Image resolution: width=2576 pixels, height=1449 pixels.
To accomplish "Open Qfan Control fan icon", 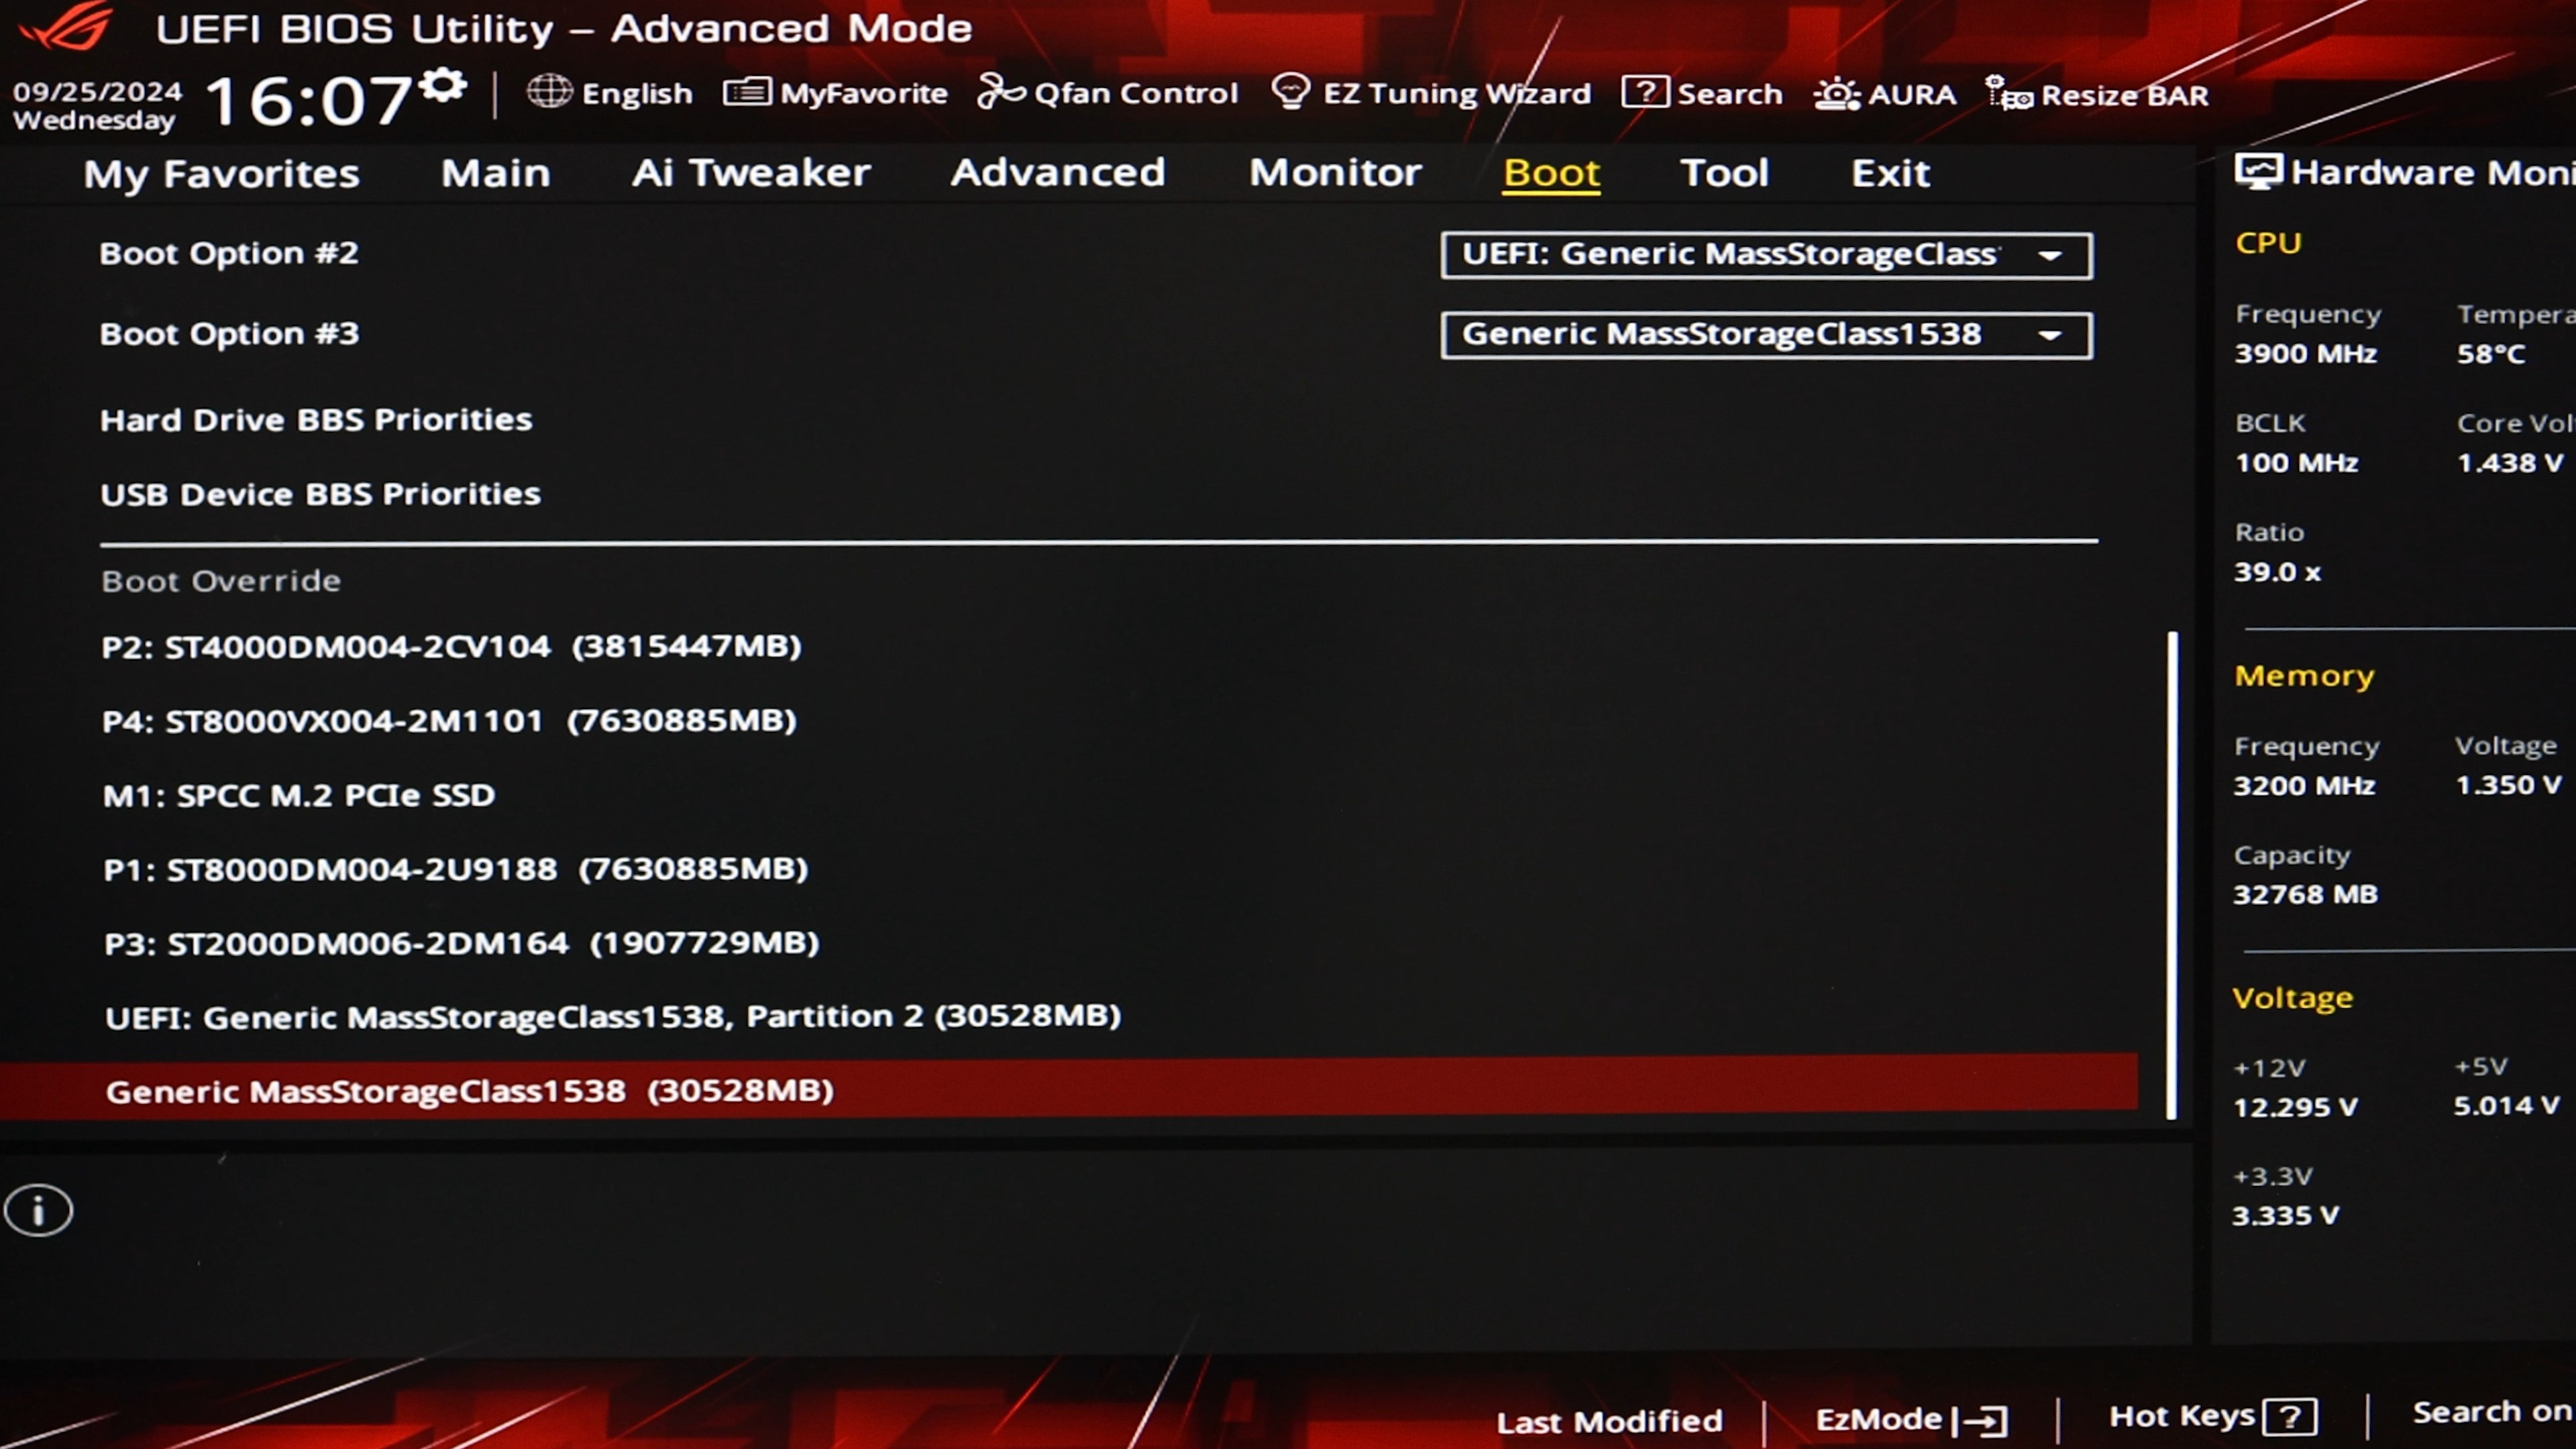I will (x=1001, y=92).
